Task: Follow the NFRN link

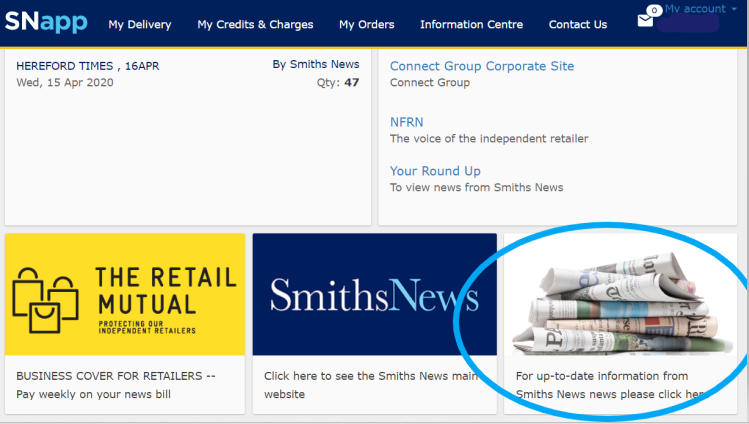Action: pyautogui.click(x=407, y=122)
